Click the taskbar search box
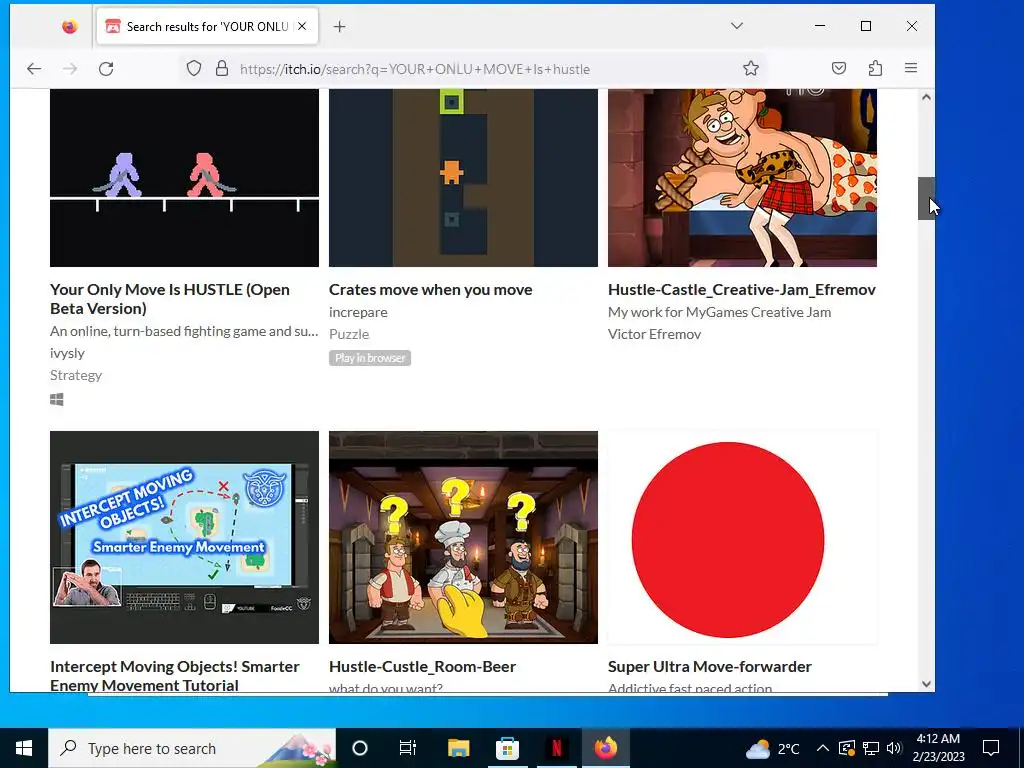 pyautogui.click(x=192, y=748)
